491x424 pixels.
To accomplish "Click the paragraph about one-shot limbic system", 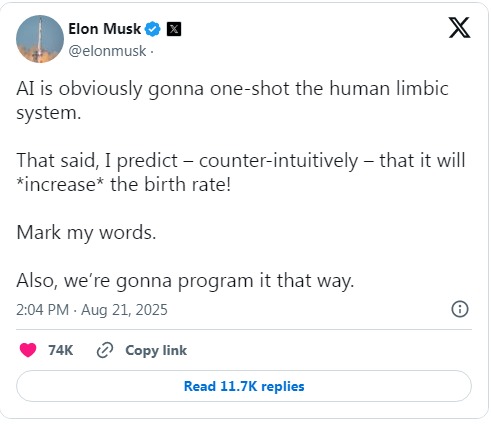I will point(232,100).
